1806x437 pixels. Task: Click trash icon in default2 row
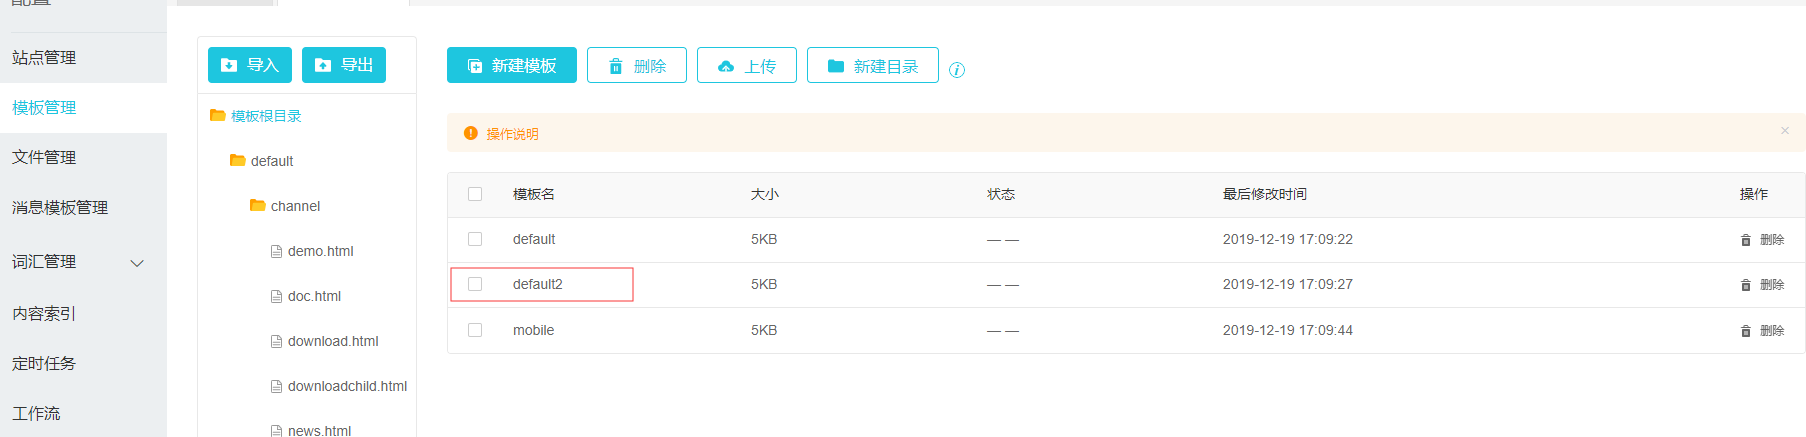[1746, 285]
